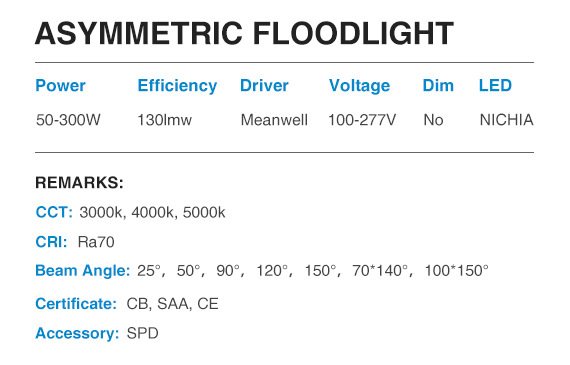Click the Beam Angle label
Screen dimensions: 570x365
83,271
